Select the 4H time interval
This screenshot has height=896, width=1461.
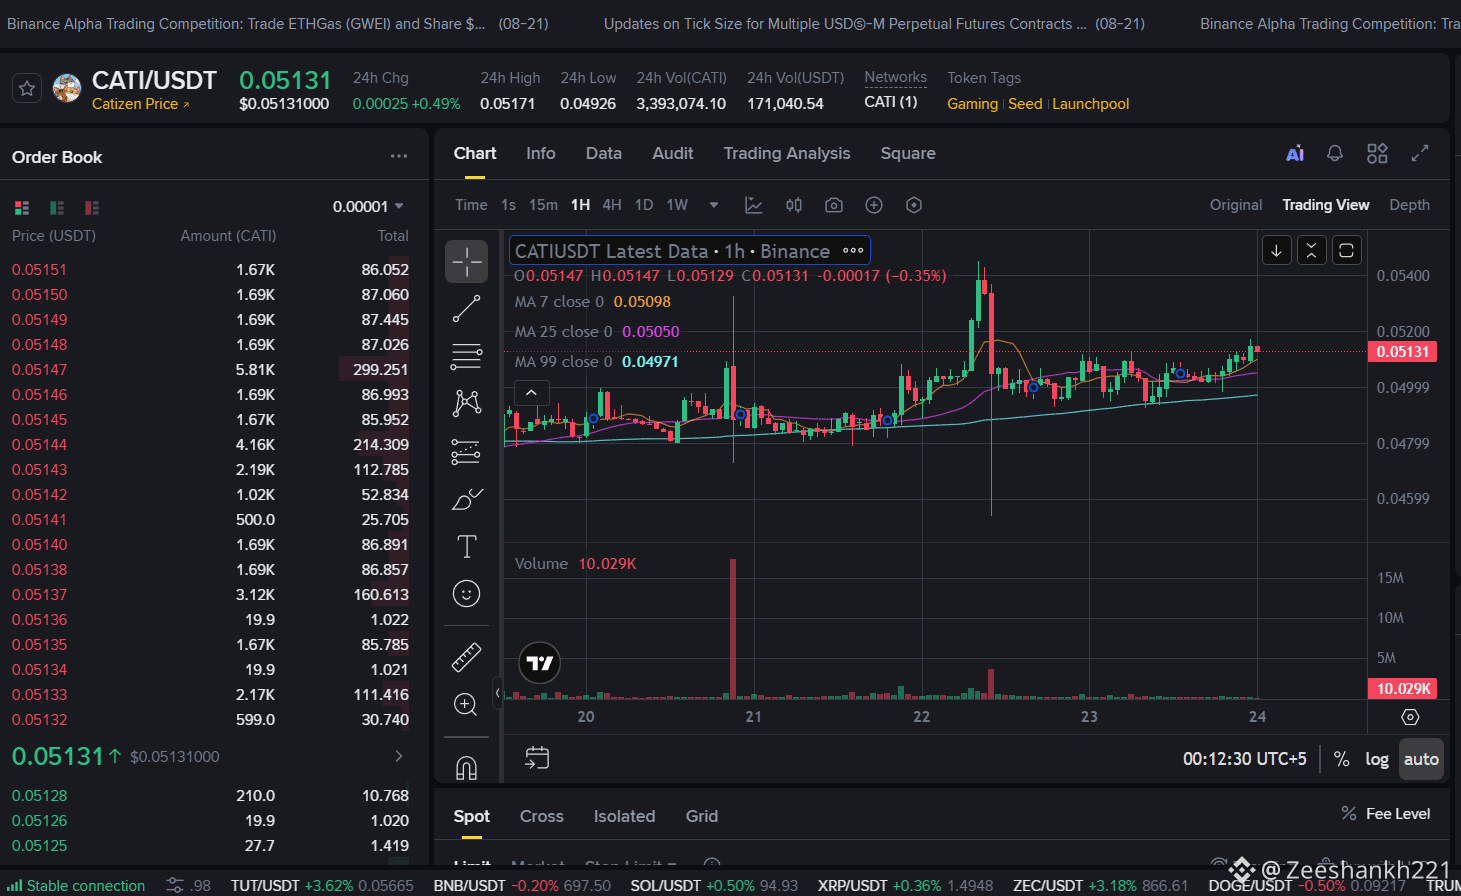point(612,205)
